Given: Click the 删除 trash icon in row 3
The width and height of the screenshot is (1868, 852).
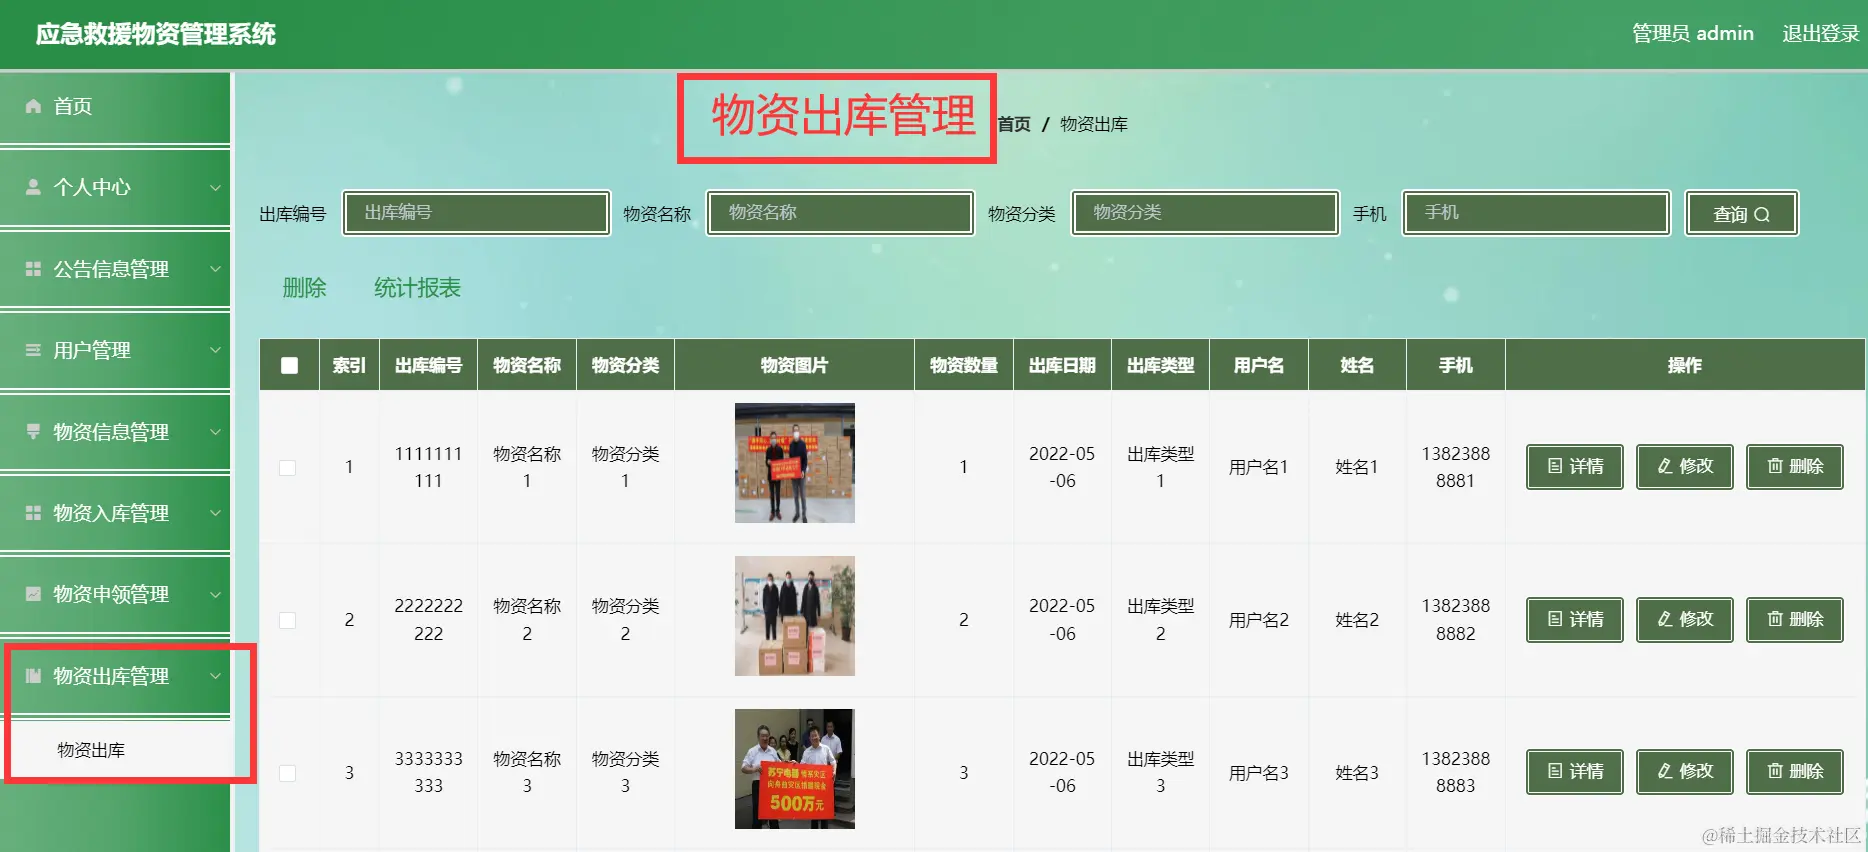Looking at the screenshot, I should point(1775,771).
